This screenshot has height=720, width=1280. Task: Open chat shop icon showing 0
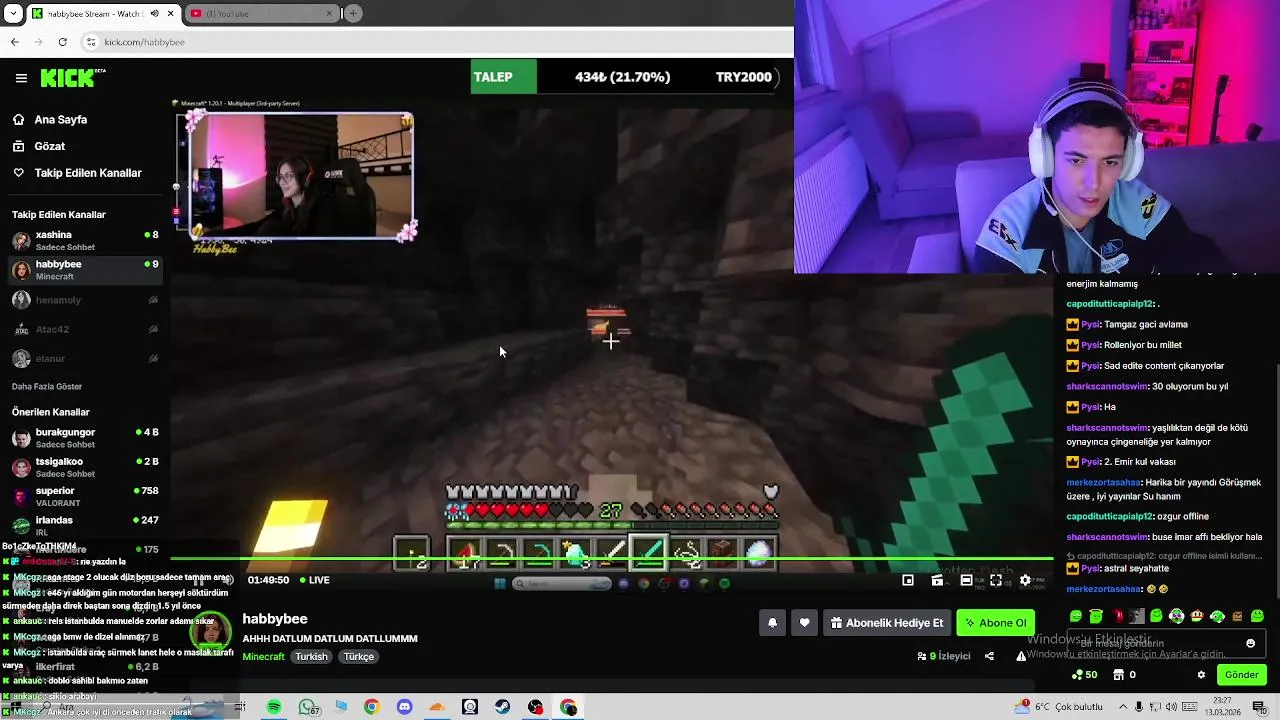[x=1125, y=675]
